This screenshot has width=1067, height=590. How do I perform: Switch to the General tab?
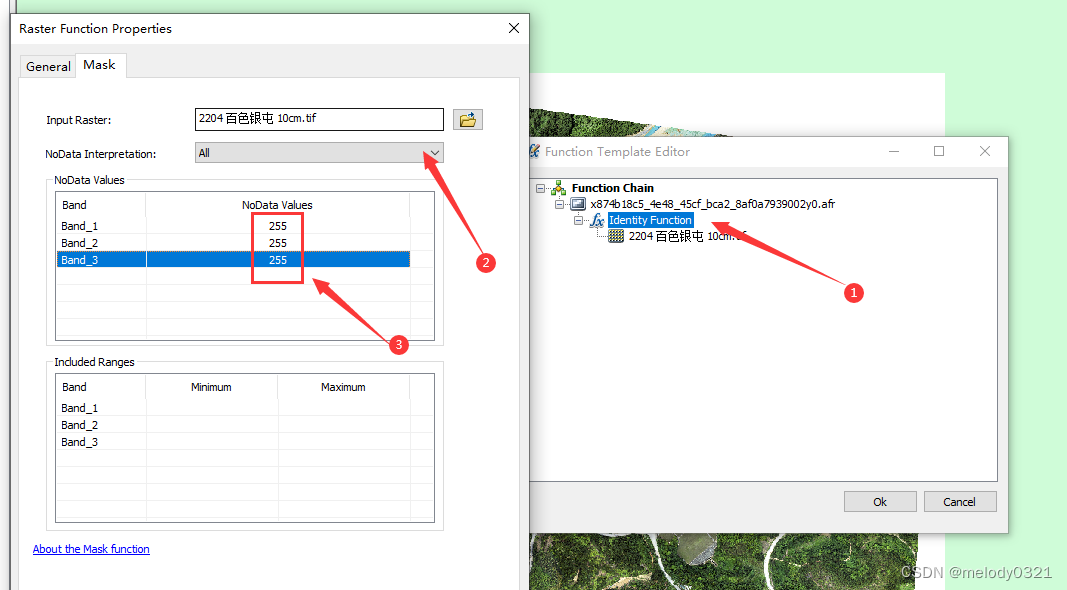[x=48, y=67]
